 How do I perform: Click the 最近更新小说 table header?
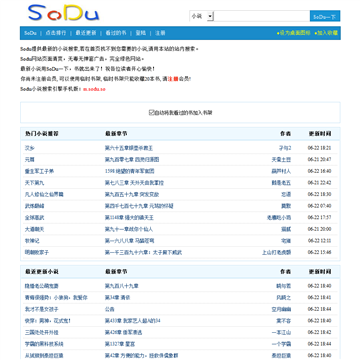[42, 272]
